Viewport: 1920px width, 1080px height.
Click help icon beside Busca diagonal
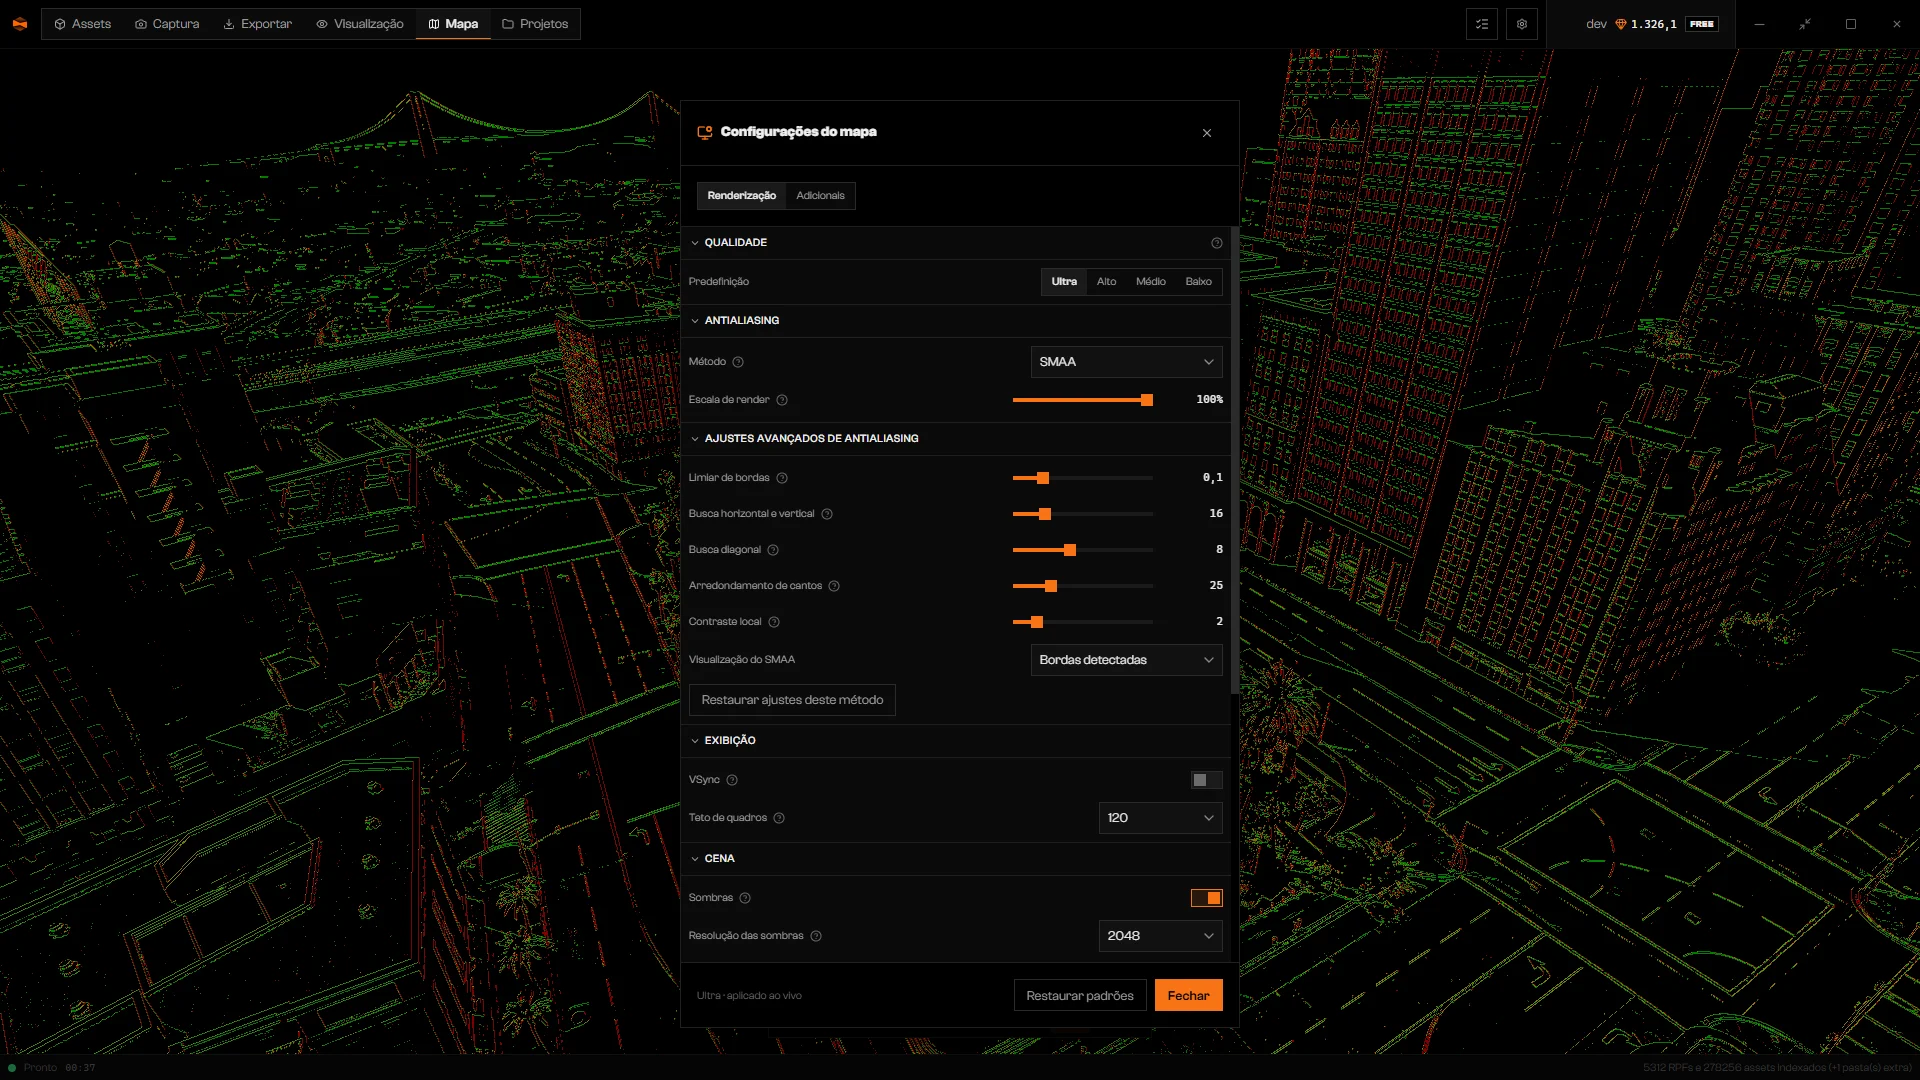click(773, 550)
